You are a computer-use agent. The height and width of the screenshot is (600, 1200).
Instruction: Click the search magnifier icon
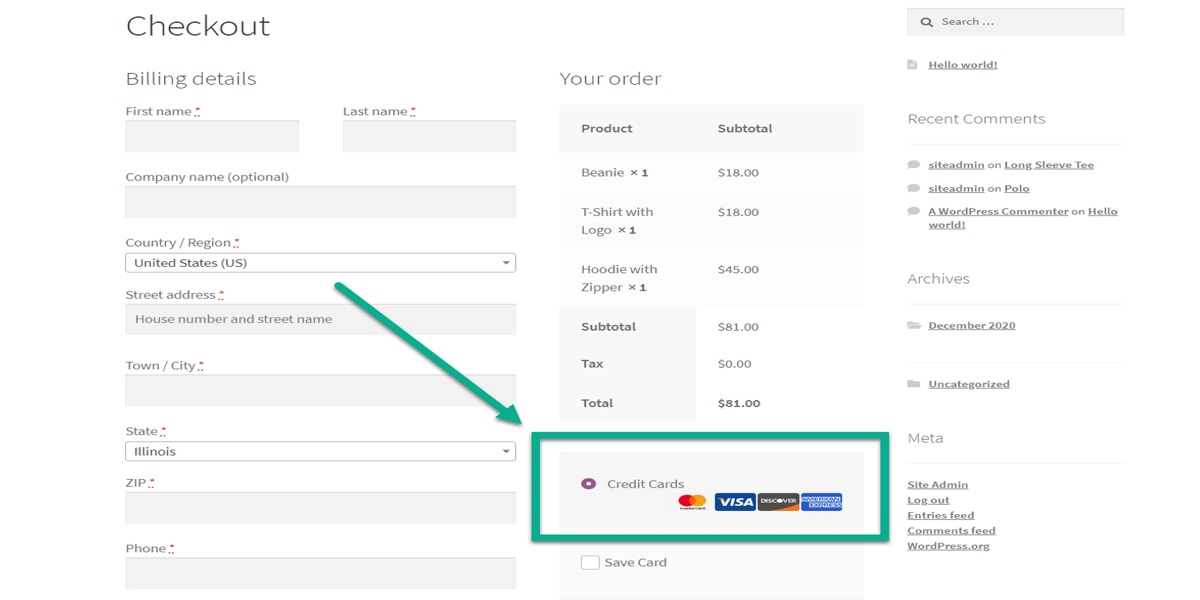(x=926, y=22)
